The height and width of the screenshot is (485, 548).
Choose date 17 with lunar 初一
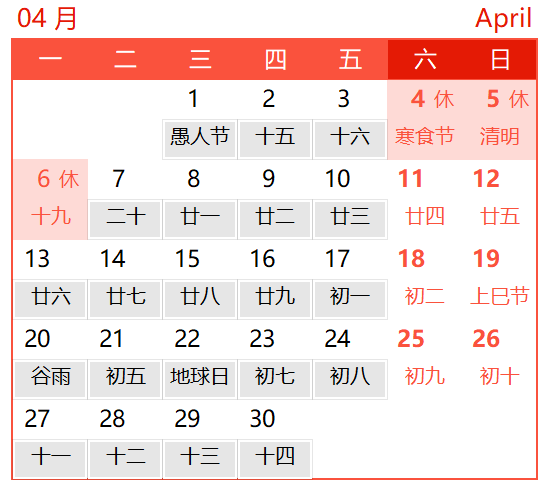point(350,280)
